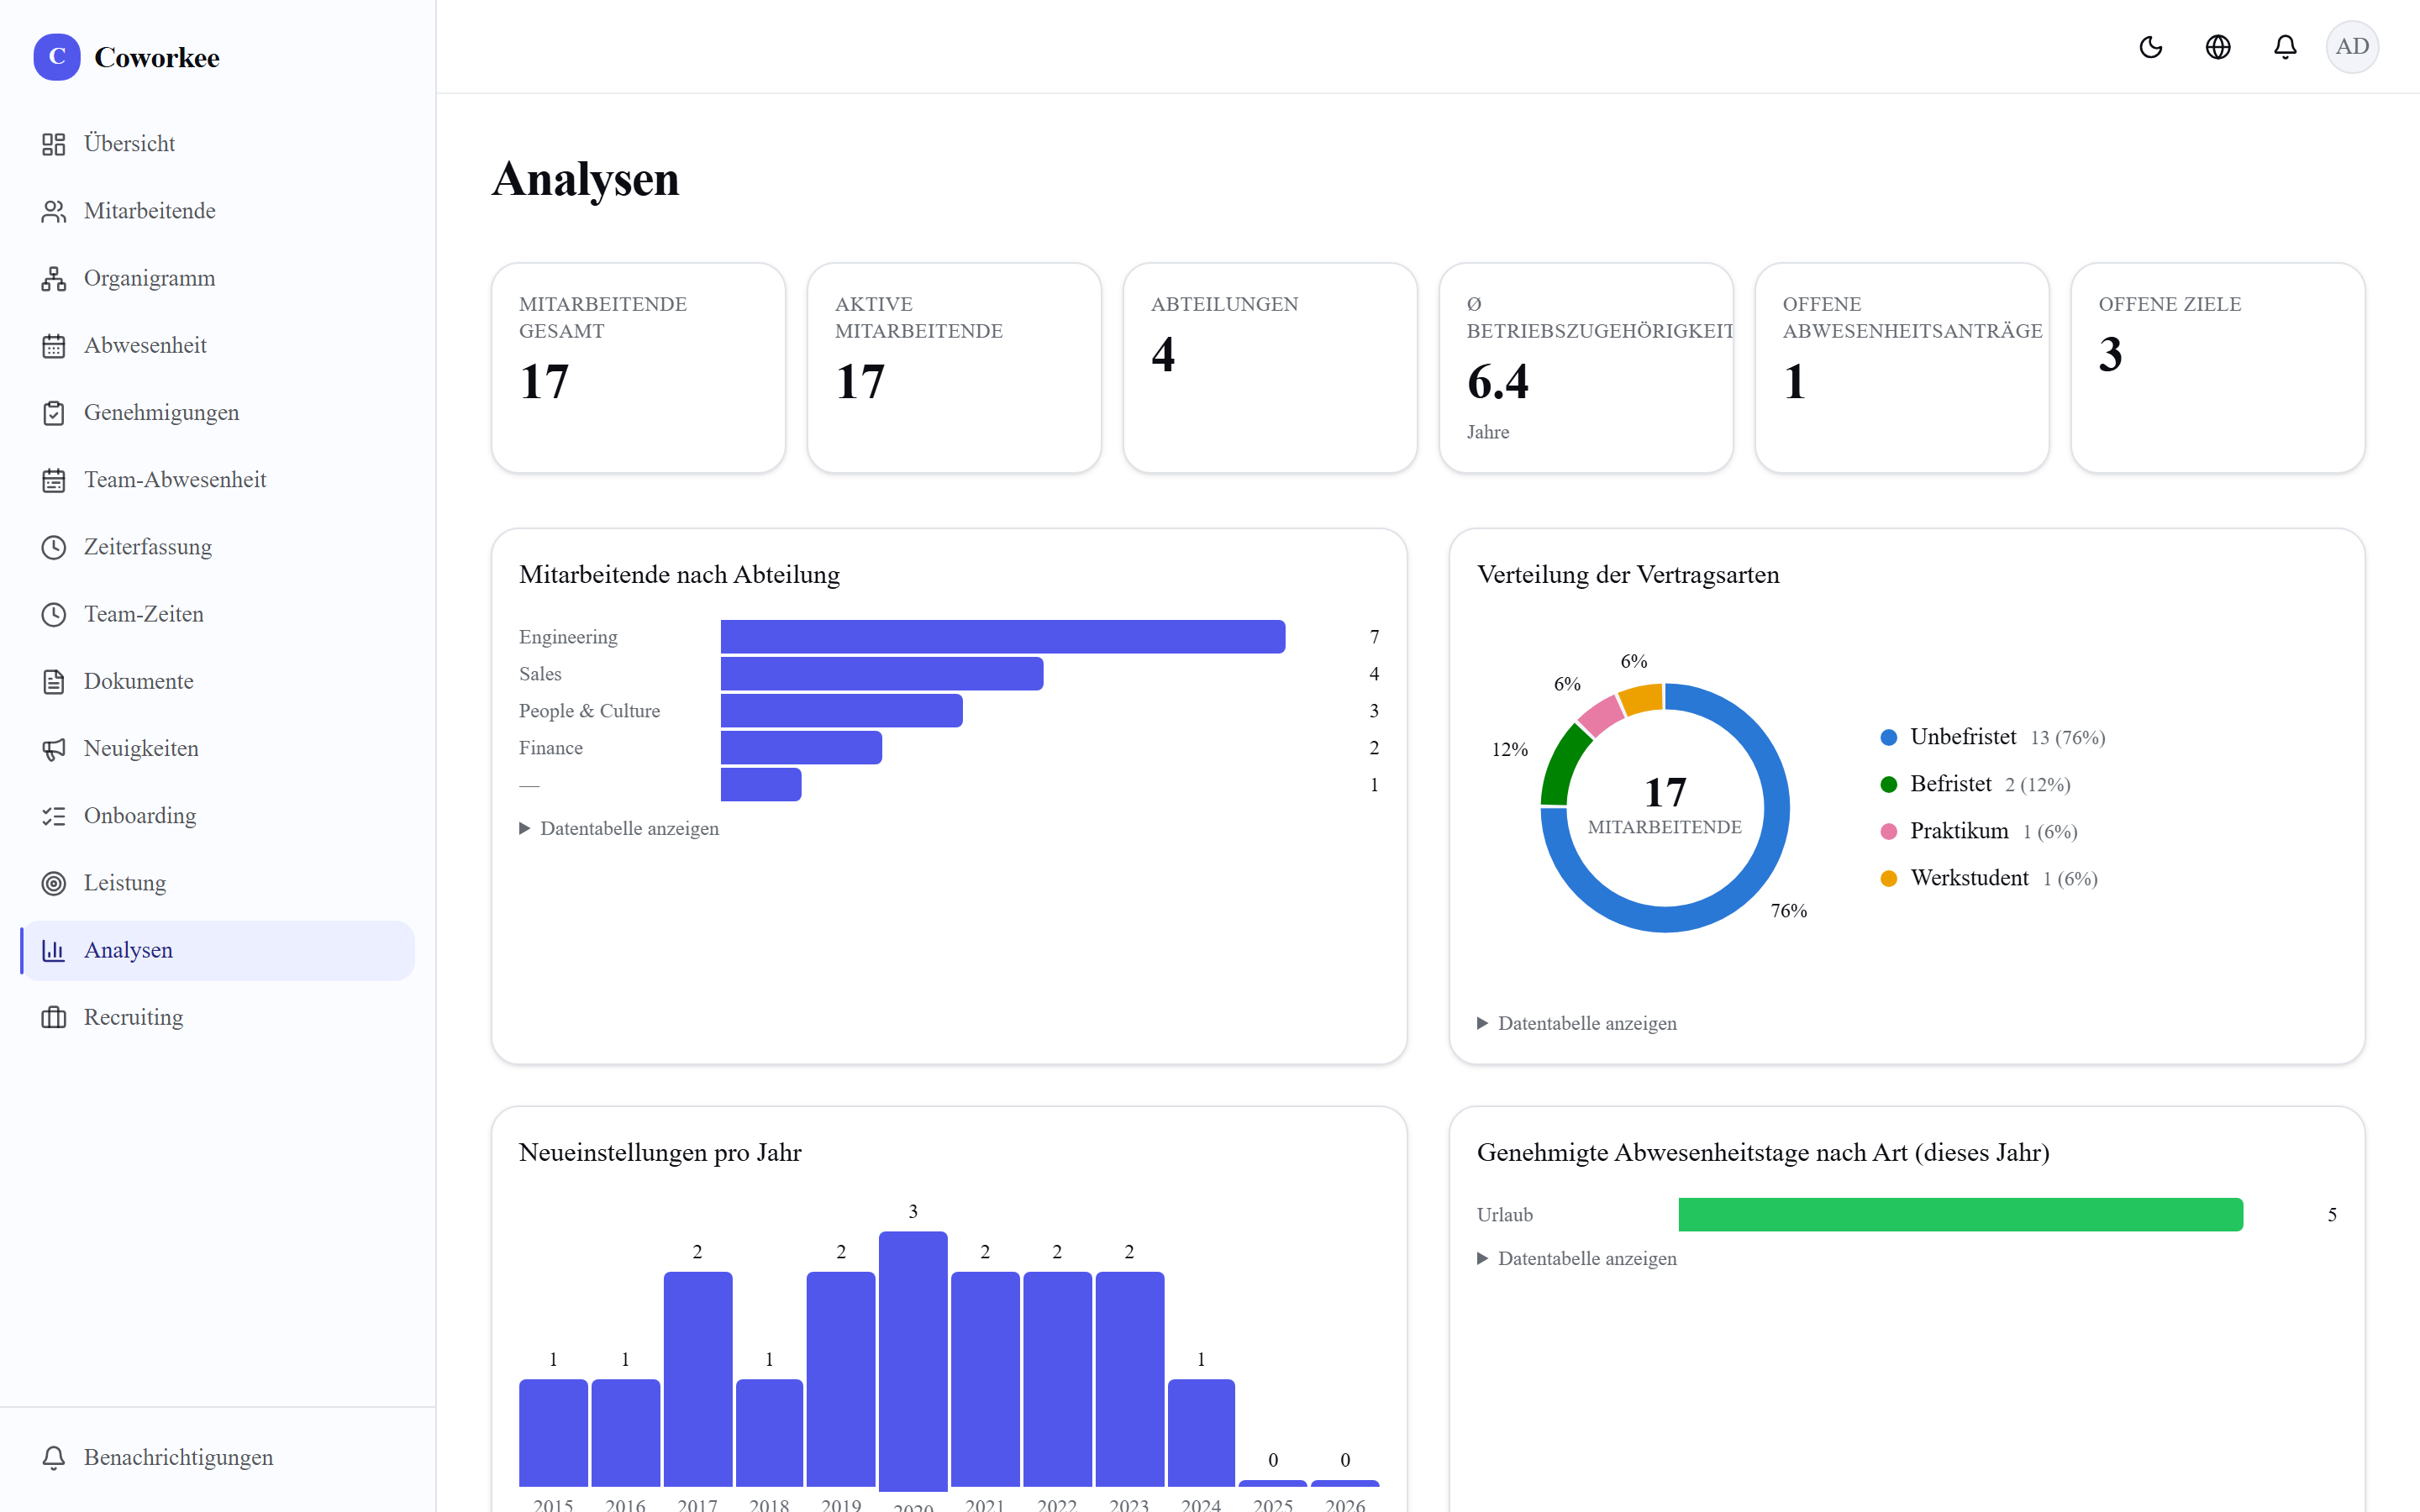2420x1512 pixels.
Task: Click the green Urlaub bar
Action: (x=1961, y=1215)
